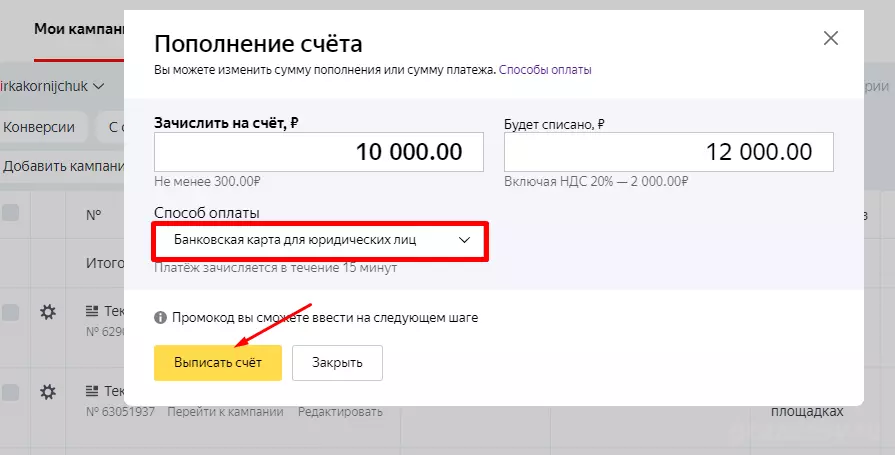
Task: Click Добавить кампанию in background page
Action: [x=63, y=166]
